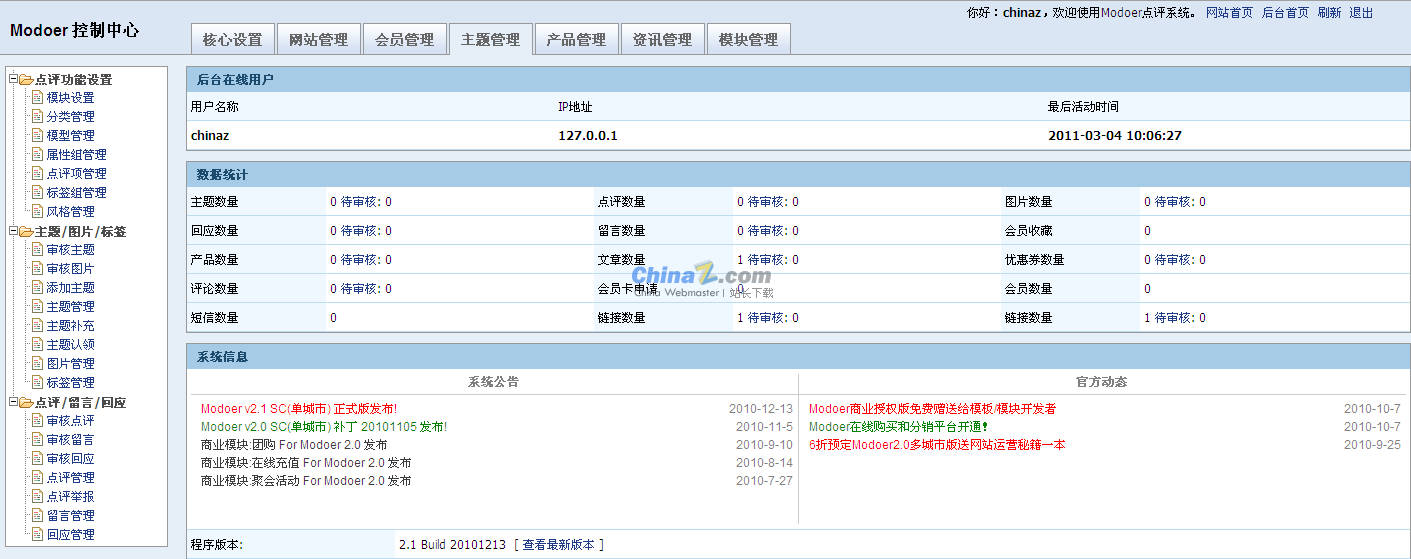Click the version text 2.1 Build 20101213

point(453,545)
